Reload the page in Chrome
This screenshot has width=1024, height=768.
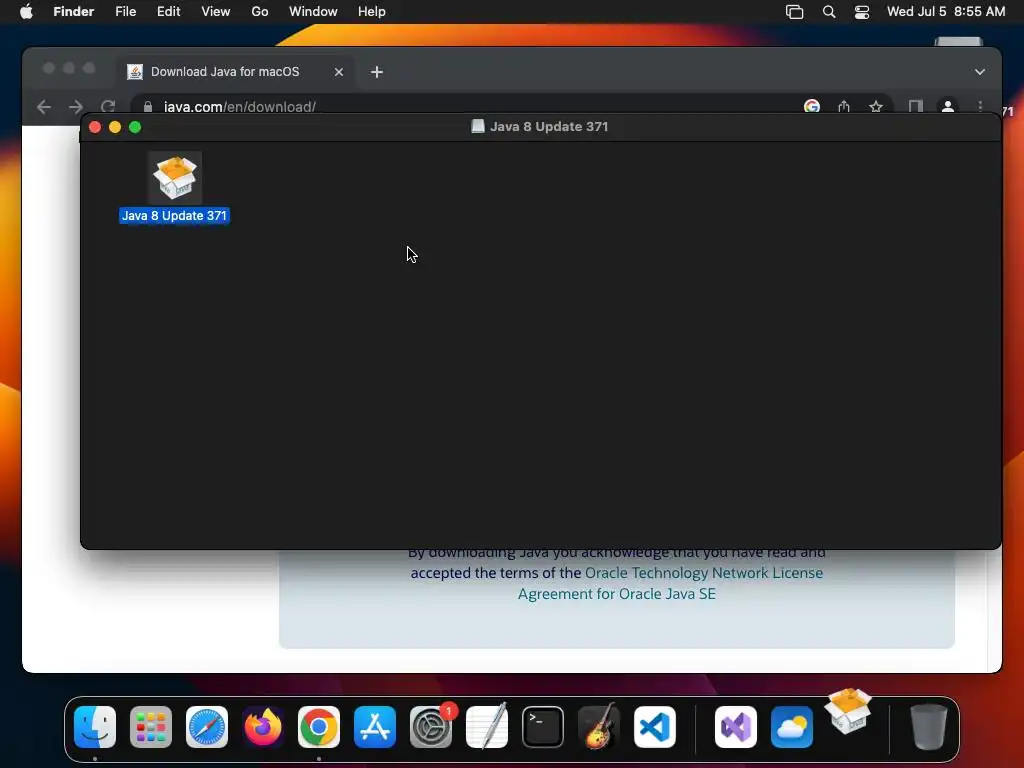108,106
